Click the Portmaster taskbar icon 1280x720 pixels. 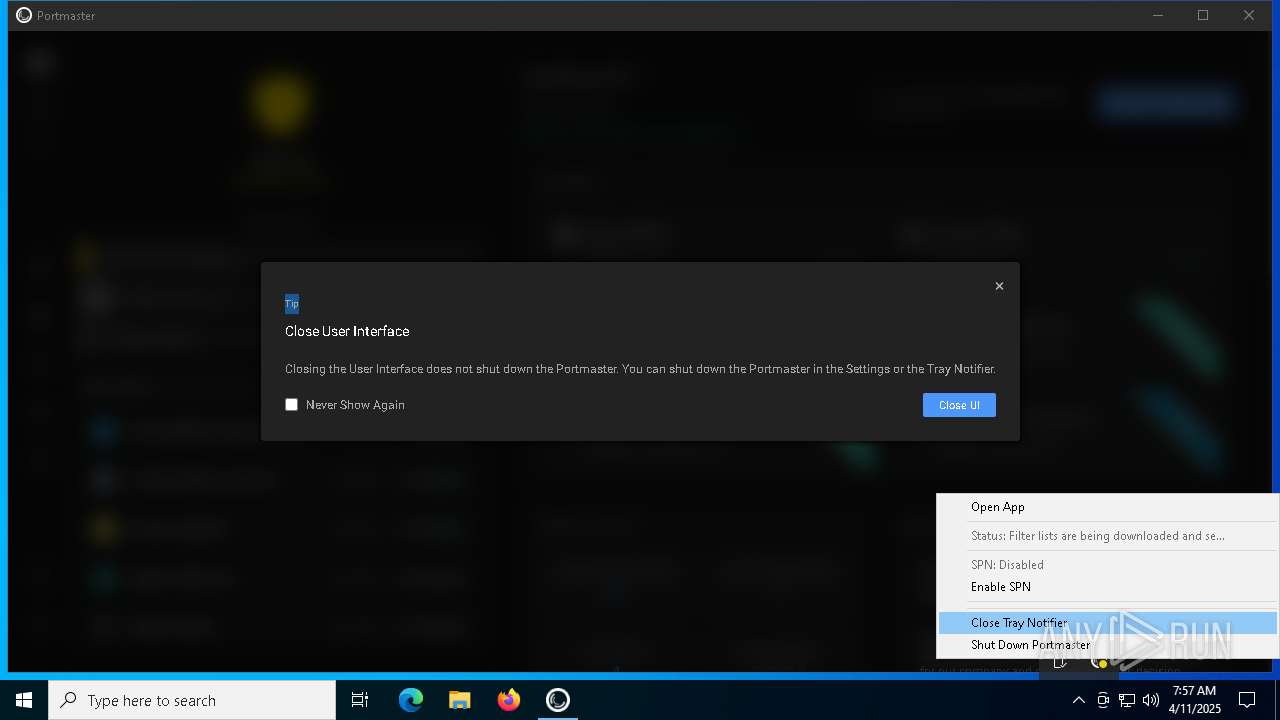(558, 700)
